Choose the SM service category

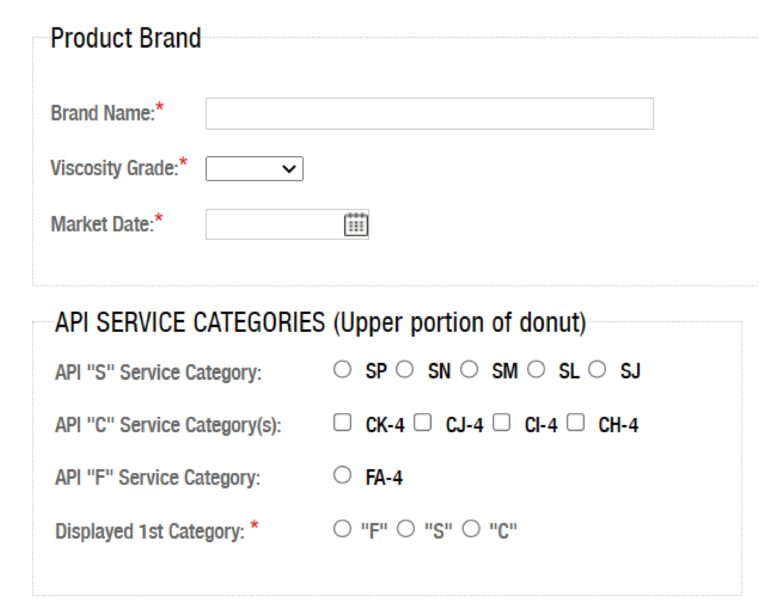pos(469,369)
